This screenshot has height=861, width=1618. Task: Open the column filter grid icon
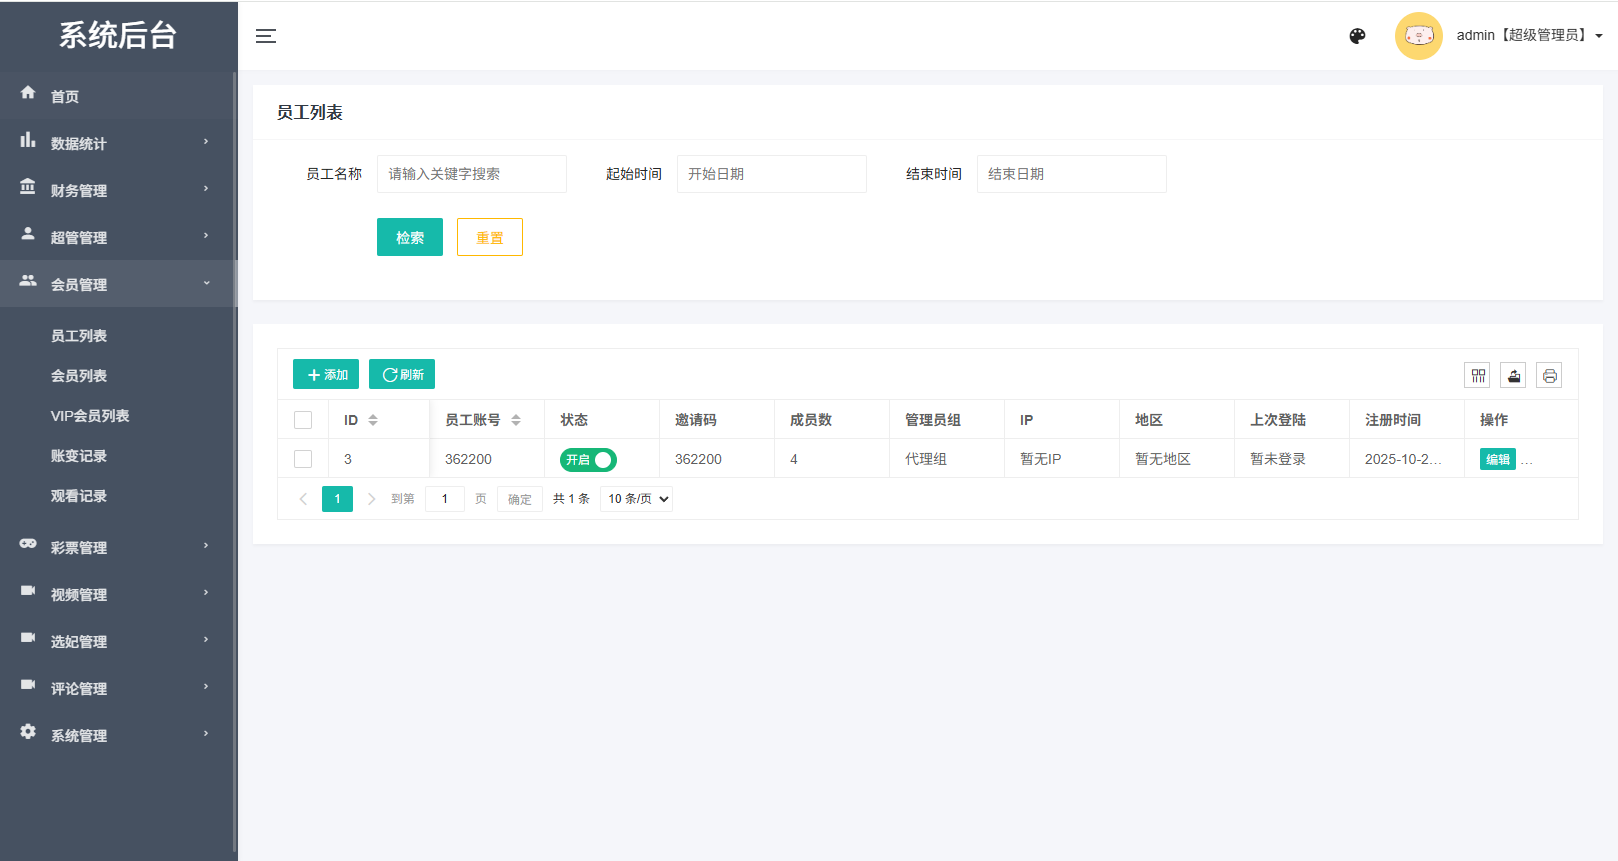(x=1477, y=376)
